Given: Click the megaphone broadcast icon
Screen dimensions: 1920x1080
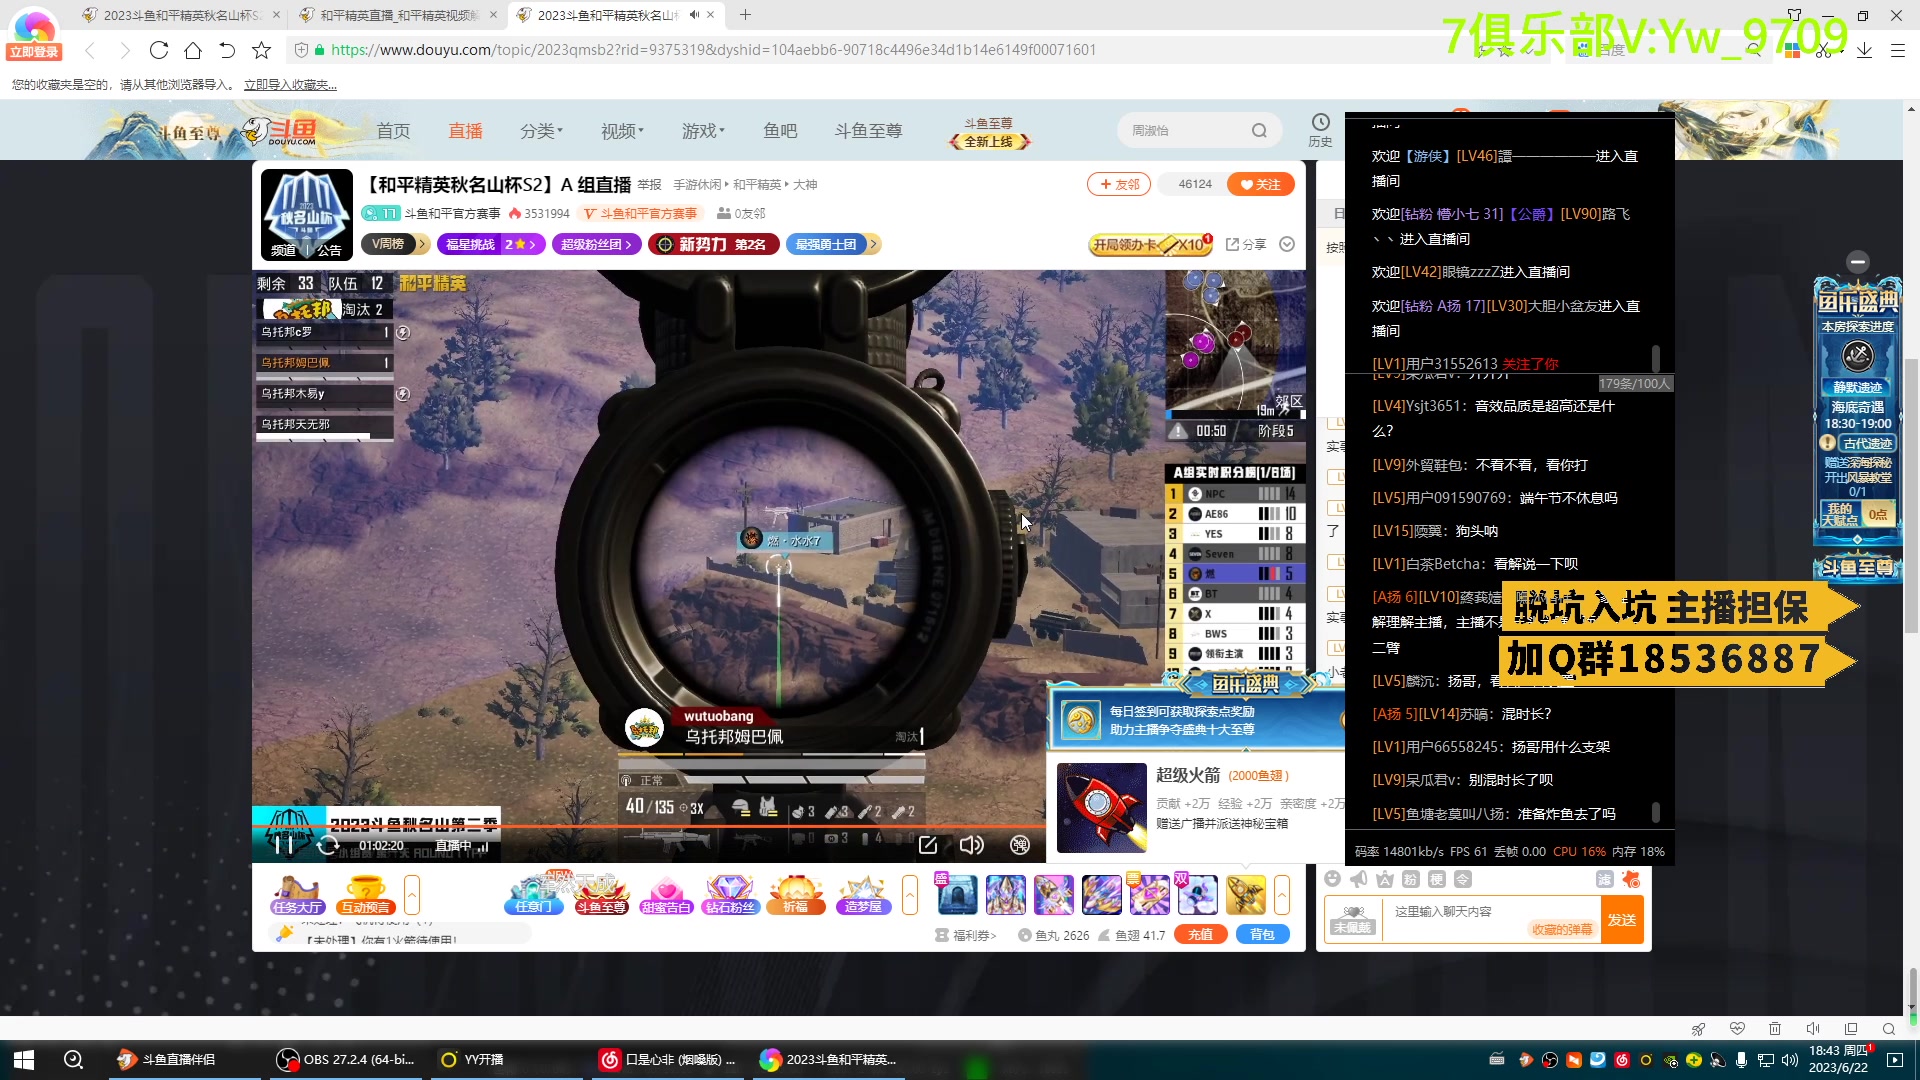Looking at the screenshot, I should (x=1358, y=879).
